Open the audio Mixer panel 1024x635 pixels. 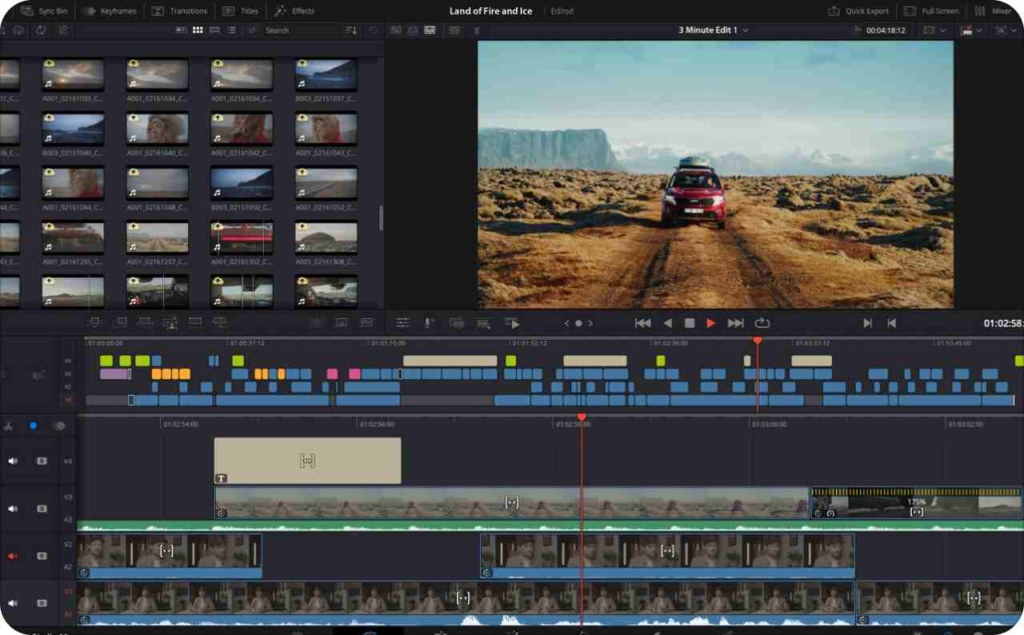[x=992, y=11]
